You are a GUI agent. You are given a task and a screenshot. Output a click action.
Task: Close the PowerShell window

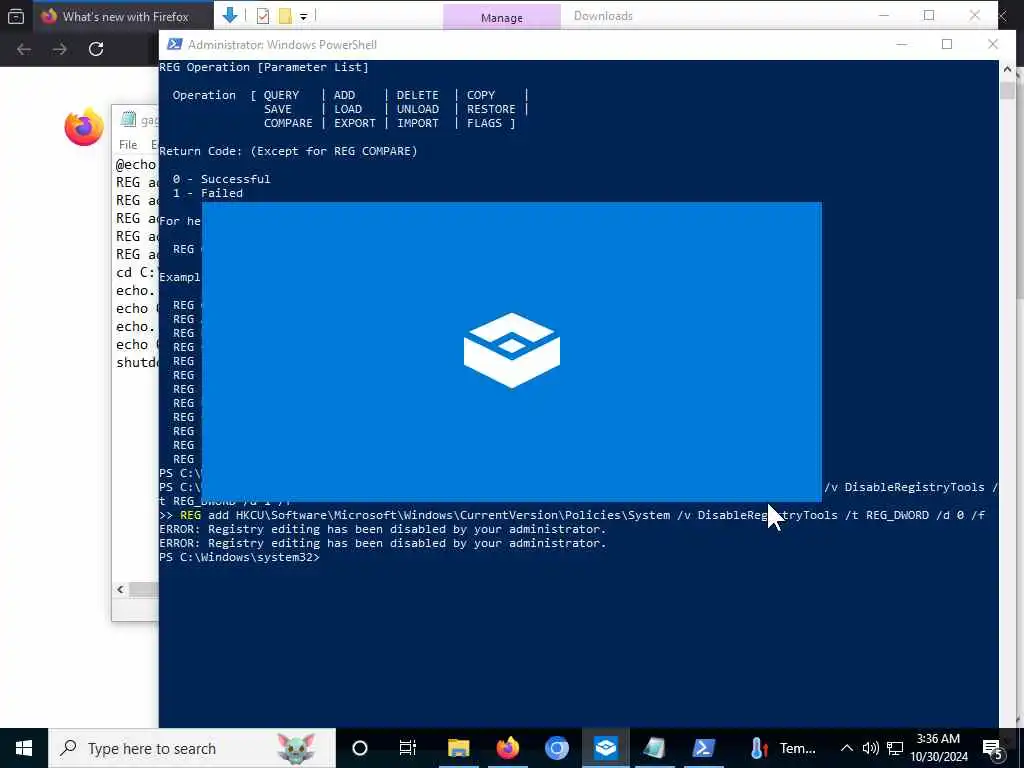coord(993,44)
